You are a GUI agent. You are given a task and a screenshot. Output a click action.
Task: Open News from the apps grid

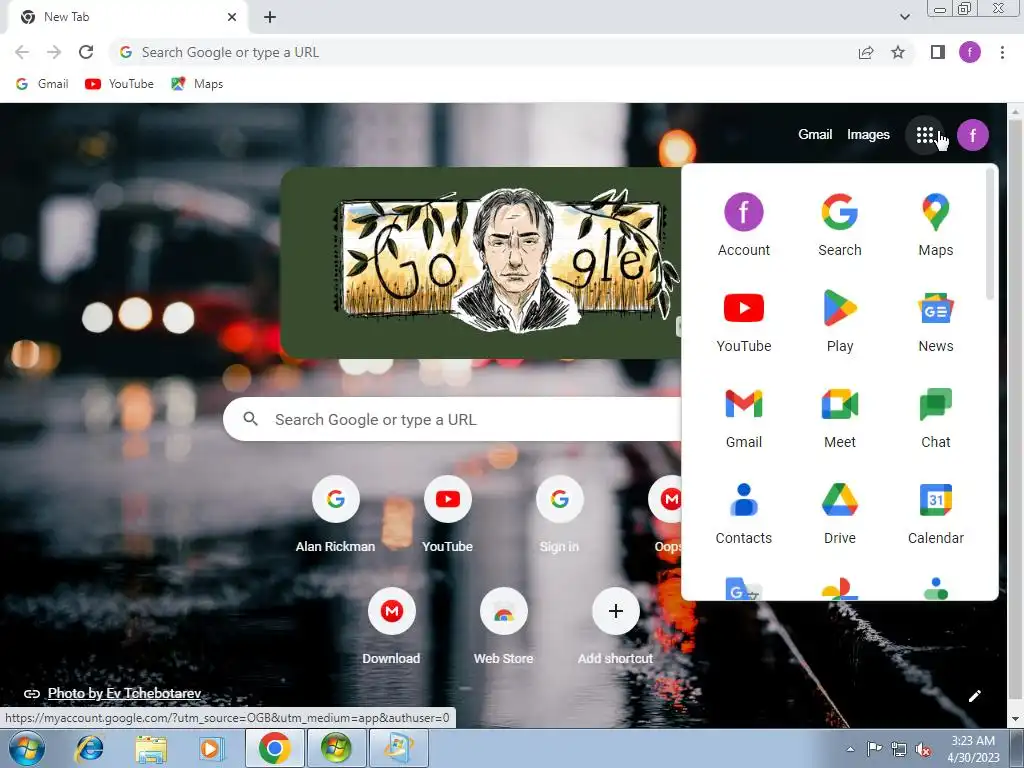point(935,320)
